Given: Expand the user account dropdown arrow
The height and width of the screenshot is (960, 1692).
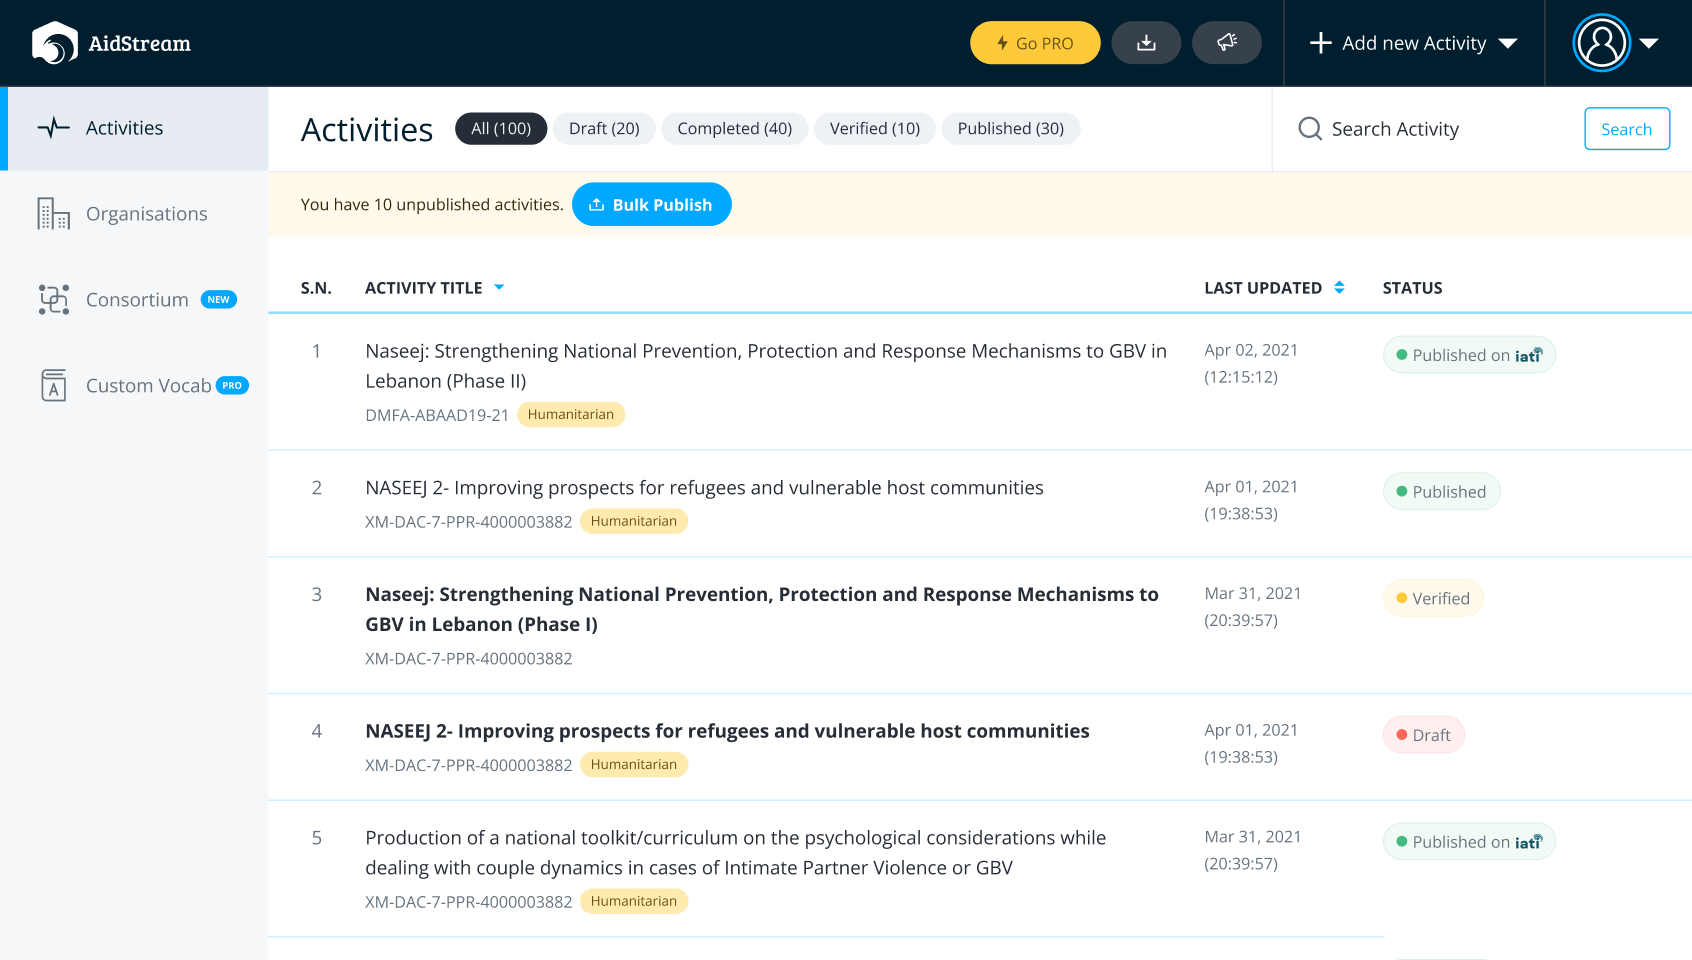Looking at the screenshot, I should tap(1649, 43).
